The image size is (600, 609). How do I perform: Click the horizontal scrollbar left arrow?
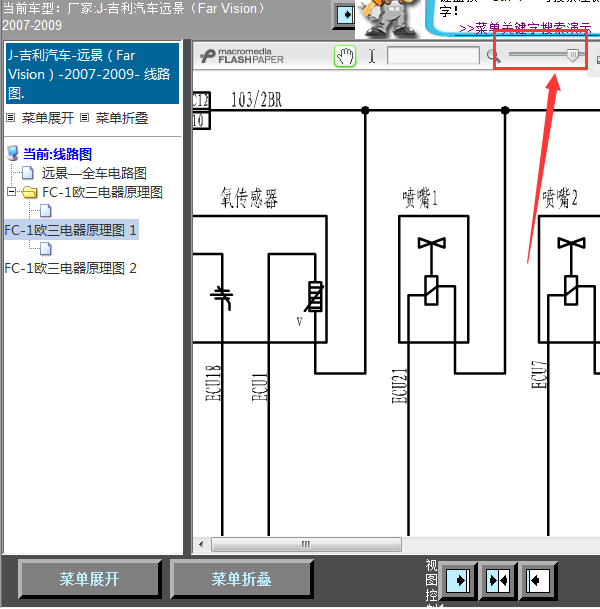pyautogui.click(x=201, y=544)
